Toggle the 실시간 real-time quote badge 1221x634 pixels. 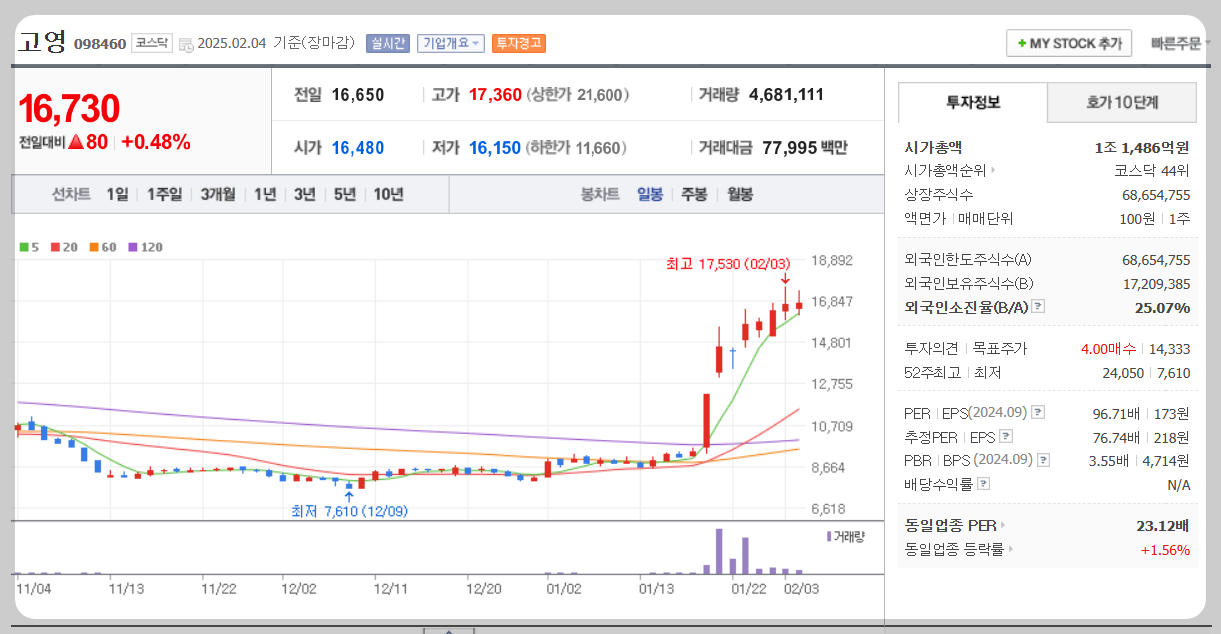tap(386, 43)
